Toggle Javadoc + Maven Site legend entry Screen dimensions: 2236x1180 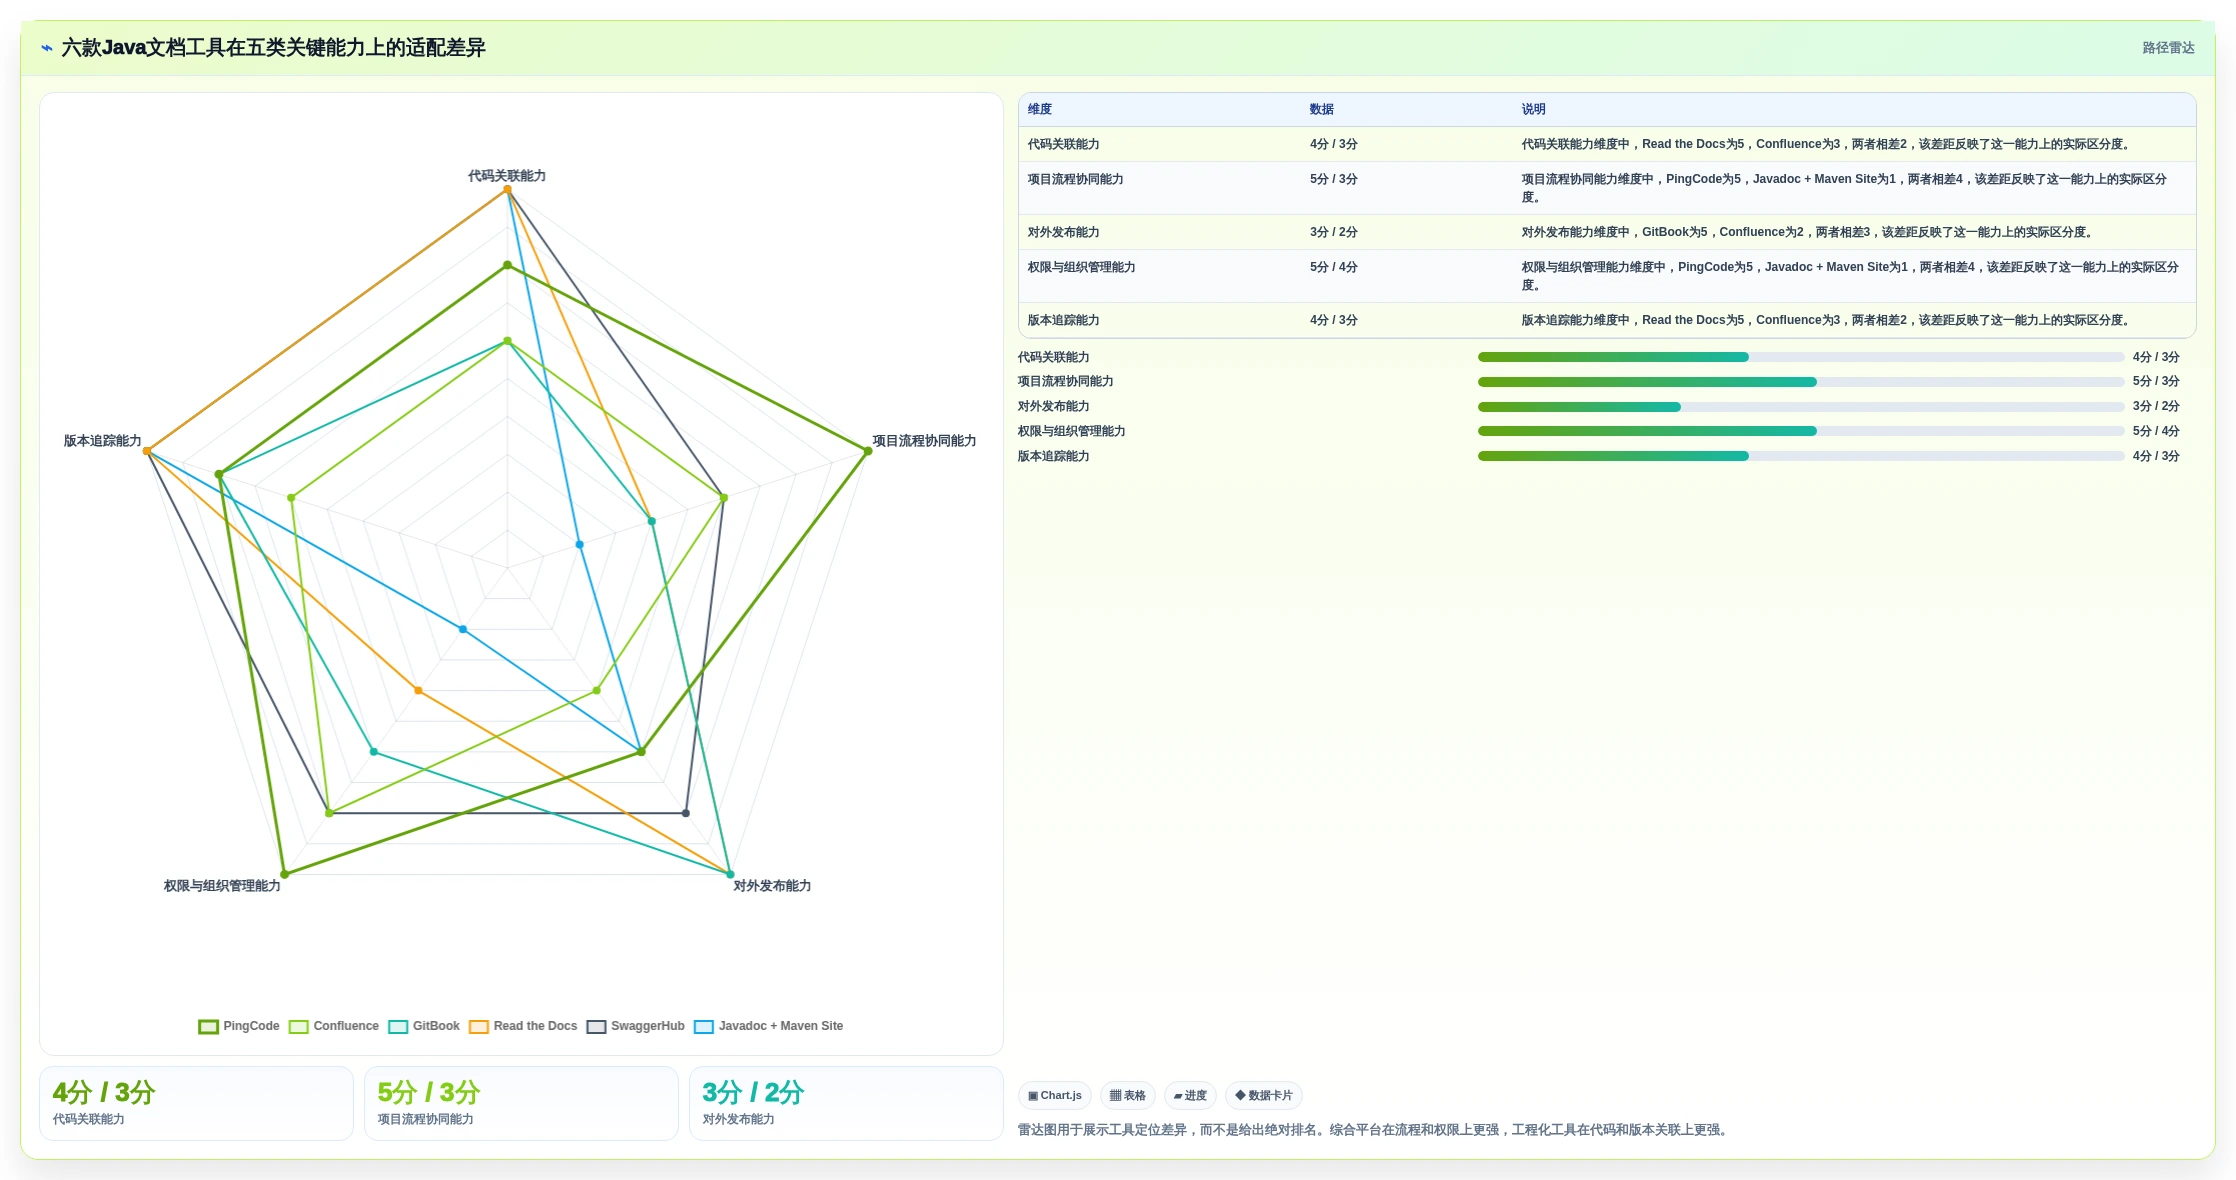[x=769, y=1026]
